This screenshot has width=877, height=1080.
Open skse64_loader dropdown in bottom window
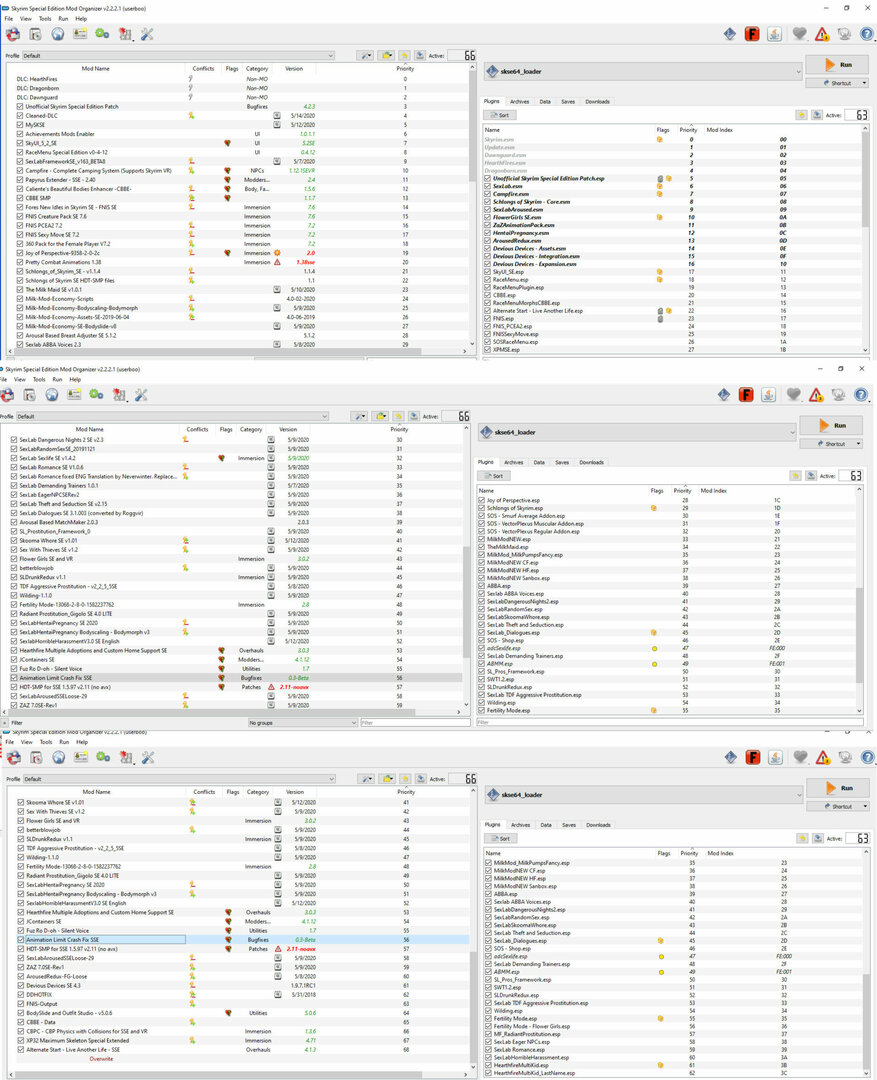[644, 794]
